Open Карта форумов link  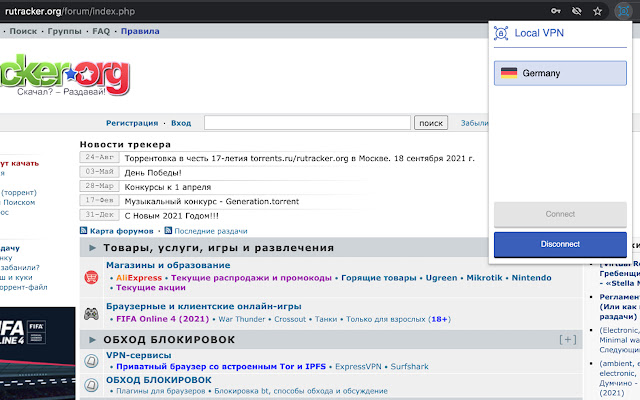122,231
